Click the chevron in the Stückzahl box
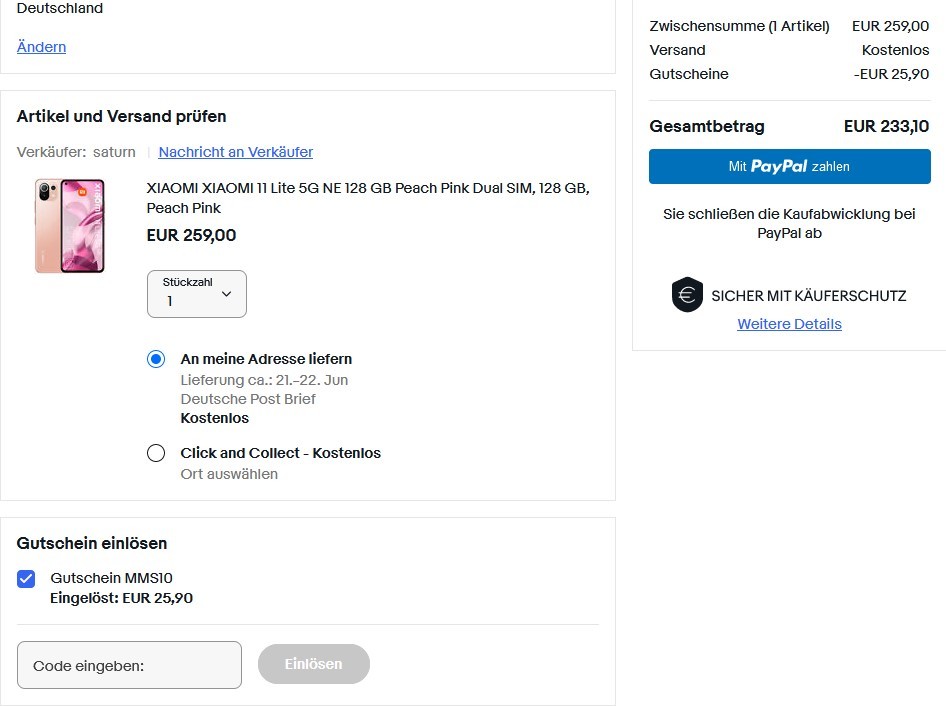Viewport: 946px width, 706px height. (x=227, y=294)
